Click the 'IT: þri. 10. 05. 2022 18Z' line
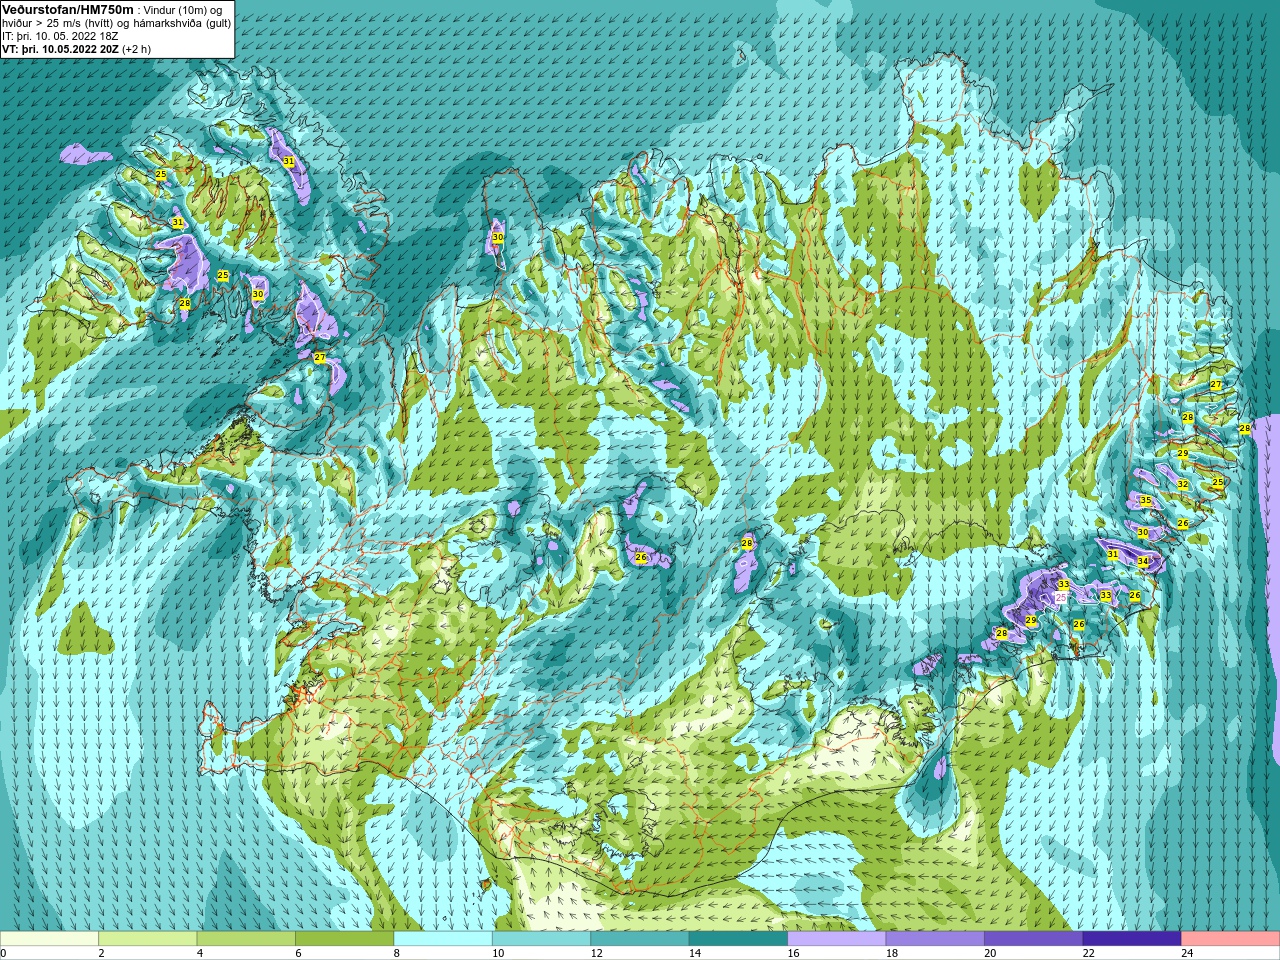This screenshot has width=1280, height=960. coord(61,35)
